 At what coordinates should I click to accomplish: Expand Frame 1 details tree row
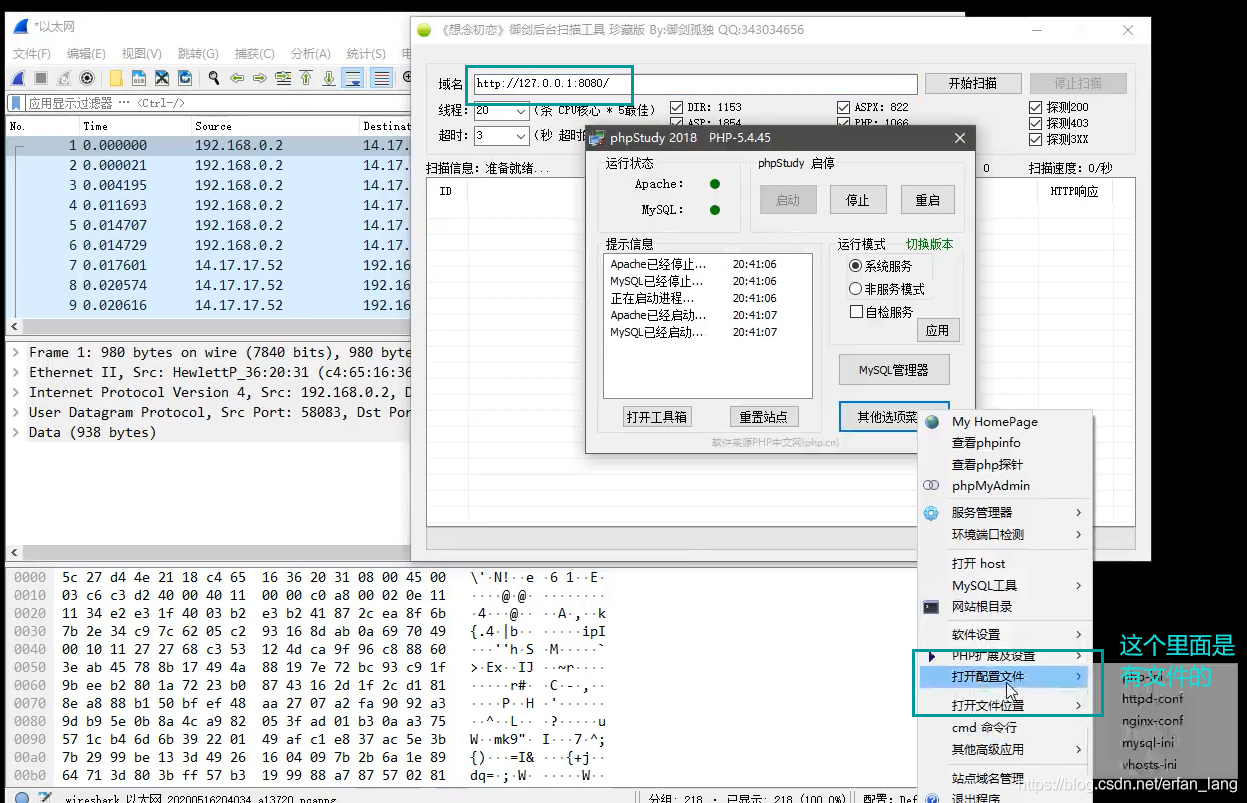pos(16,352)
